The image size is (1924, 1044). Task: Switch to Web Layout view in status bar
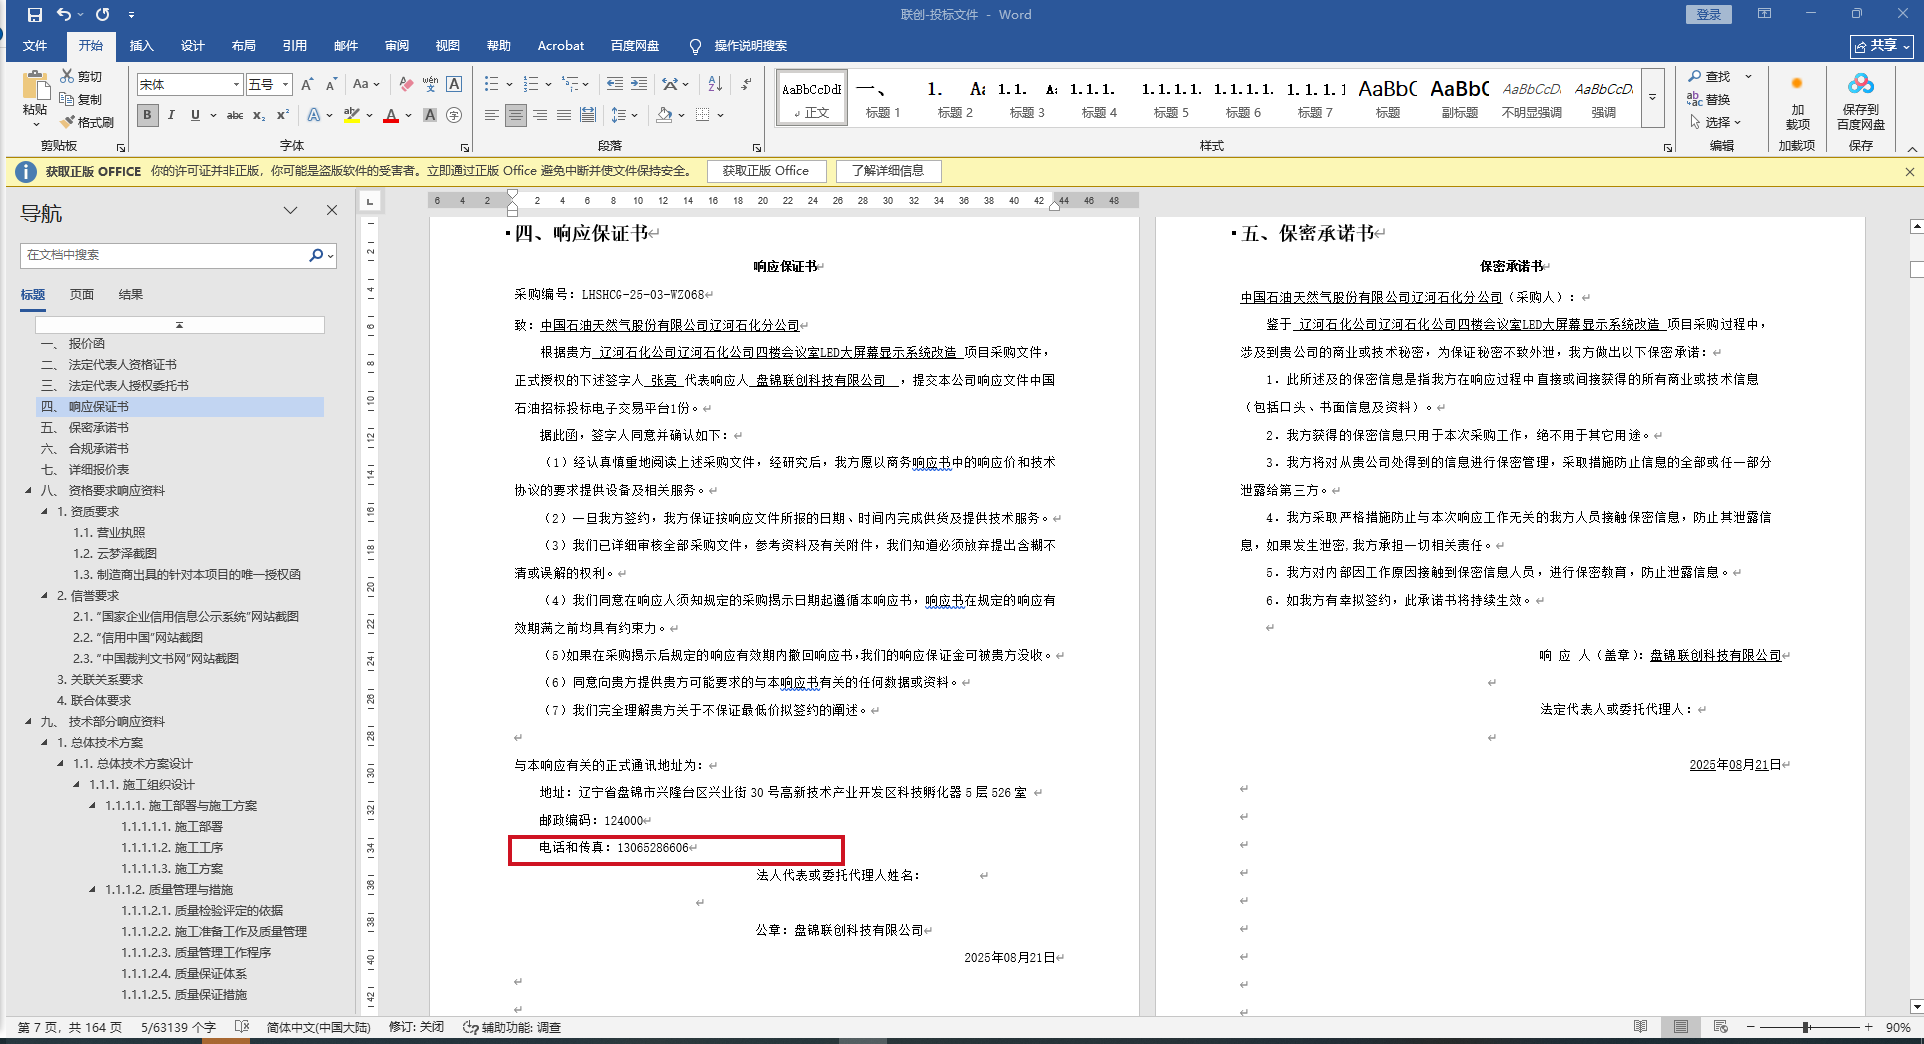[x=1720, y=1027]
